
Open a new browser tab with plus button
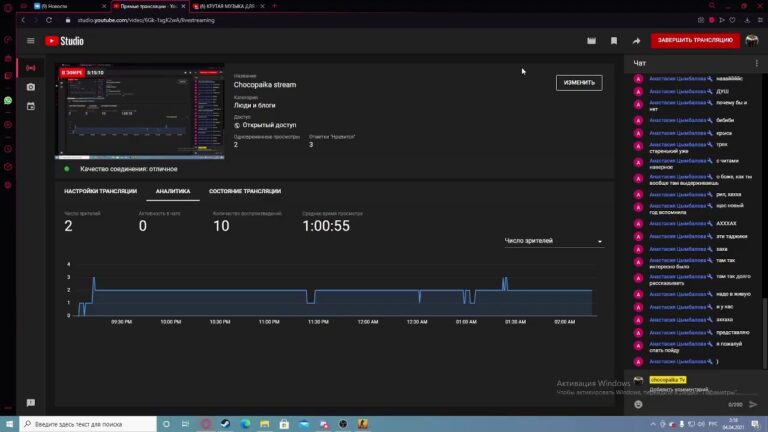tap(274, 6)
